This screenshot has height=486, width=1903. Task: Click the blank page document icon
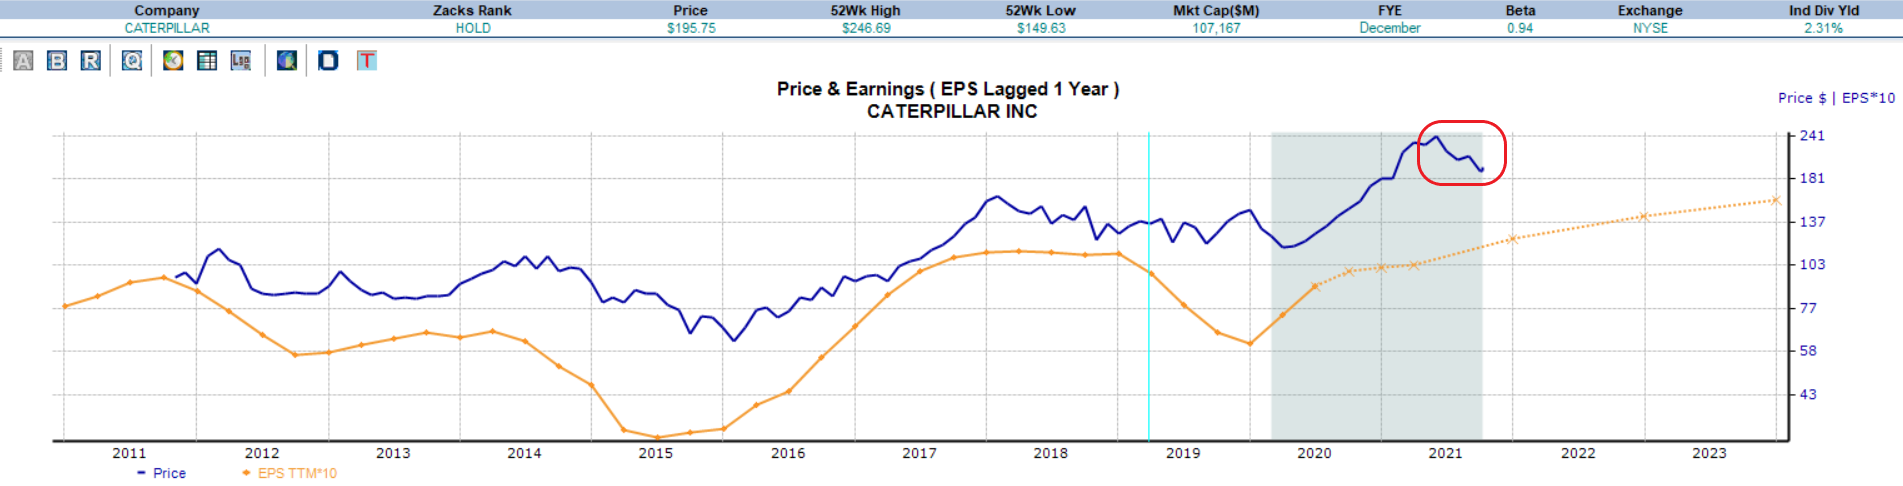328,61
